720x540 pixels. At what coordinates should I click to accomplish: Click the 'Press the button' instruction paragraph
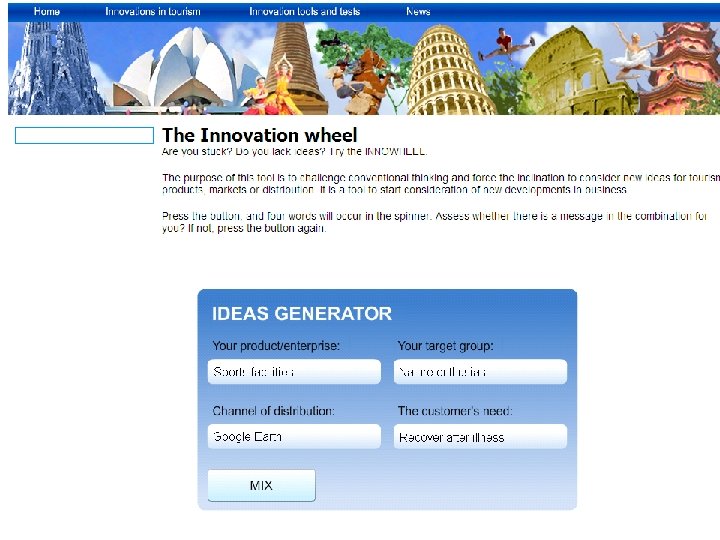434,222
